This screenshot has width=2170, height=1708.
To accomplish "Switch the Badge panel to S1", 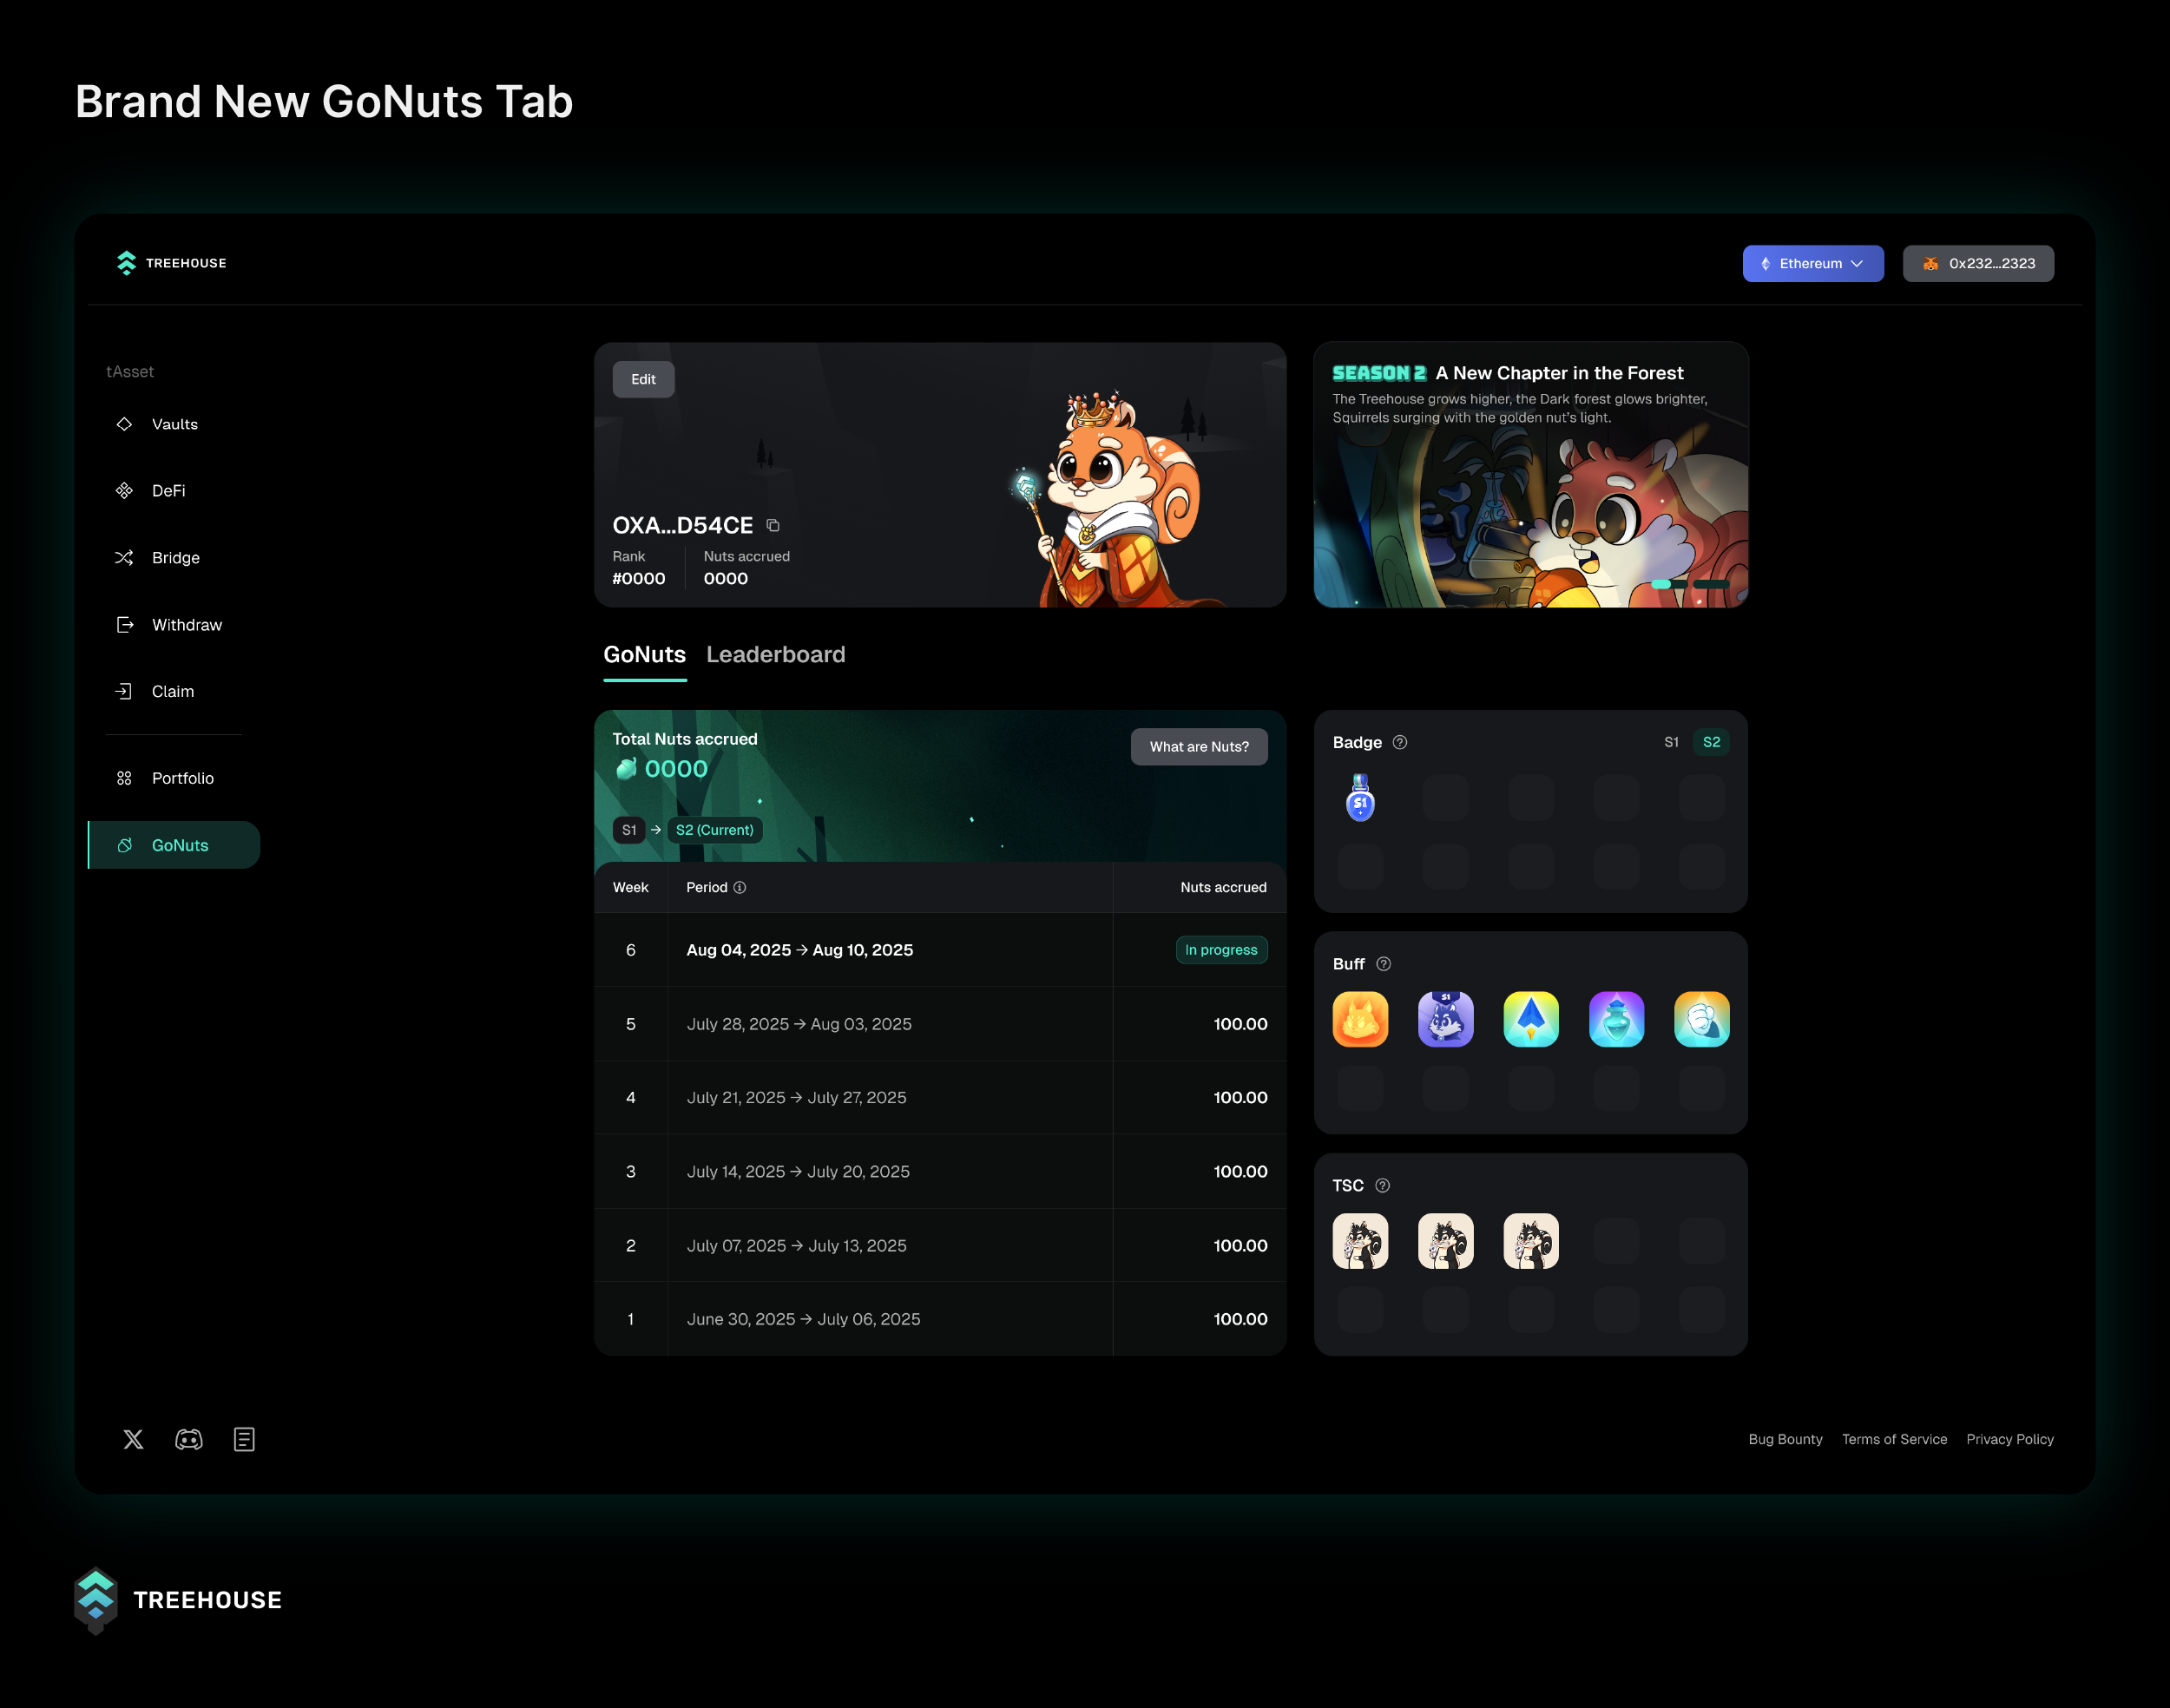I will [x=1671, y=742].
